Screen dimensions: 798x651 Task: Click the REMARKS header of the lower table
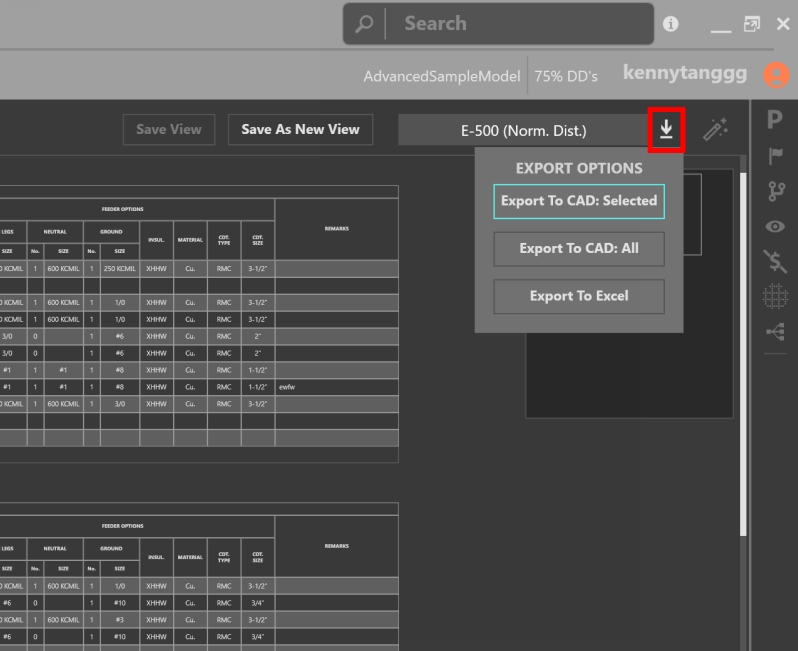pos(336,546)
